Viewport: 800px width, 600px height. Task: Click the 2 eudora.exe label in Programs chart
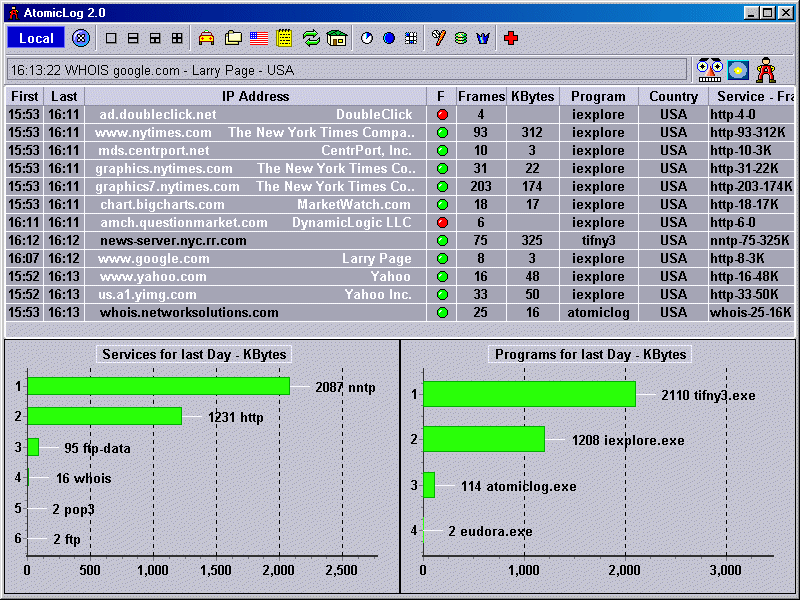490,532
